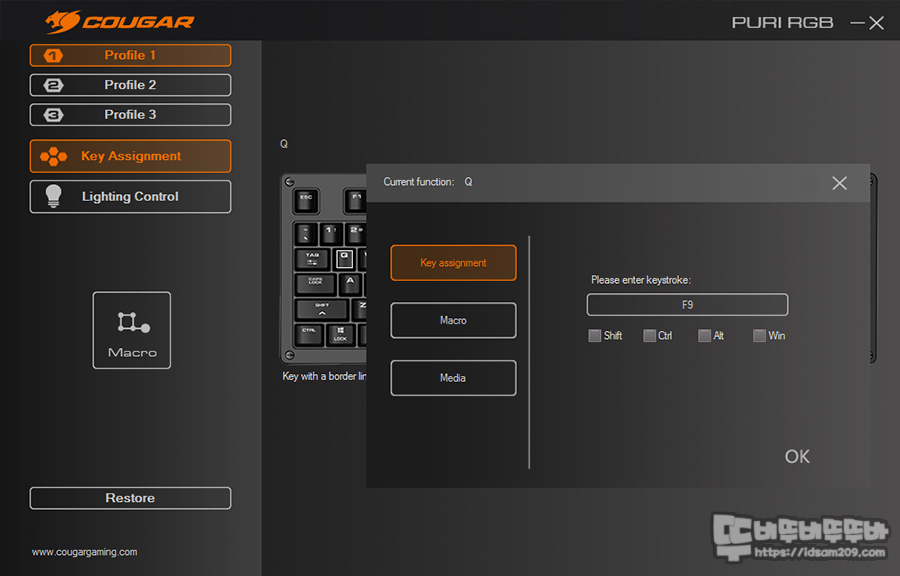This screenshot has width=900, height=576.
Task: Enable the Win modifier checkbox
Action: point(759,336)
